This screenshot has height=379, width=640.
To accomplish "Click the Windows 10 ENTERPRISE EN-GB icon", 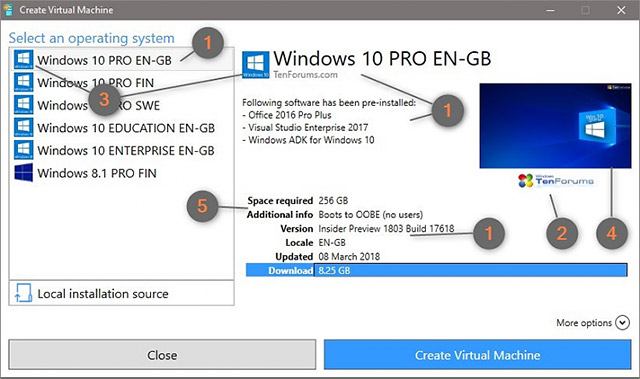I will 23,150.
